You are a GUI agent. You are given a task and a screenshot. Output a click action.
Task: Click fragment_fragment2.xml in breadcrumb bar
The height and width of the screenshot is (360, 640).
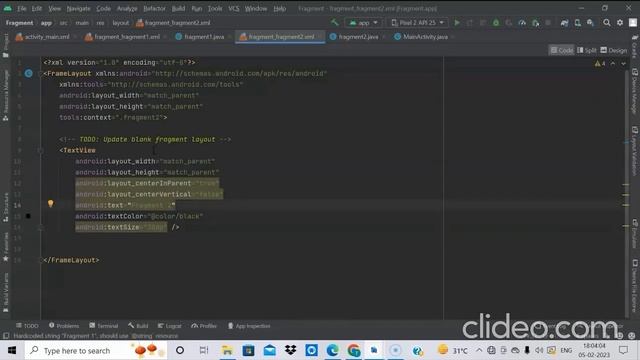point(173,23)
